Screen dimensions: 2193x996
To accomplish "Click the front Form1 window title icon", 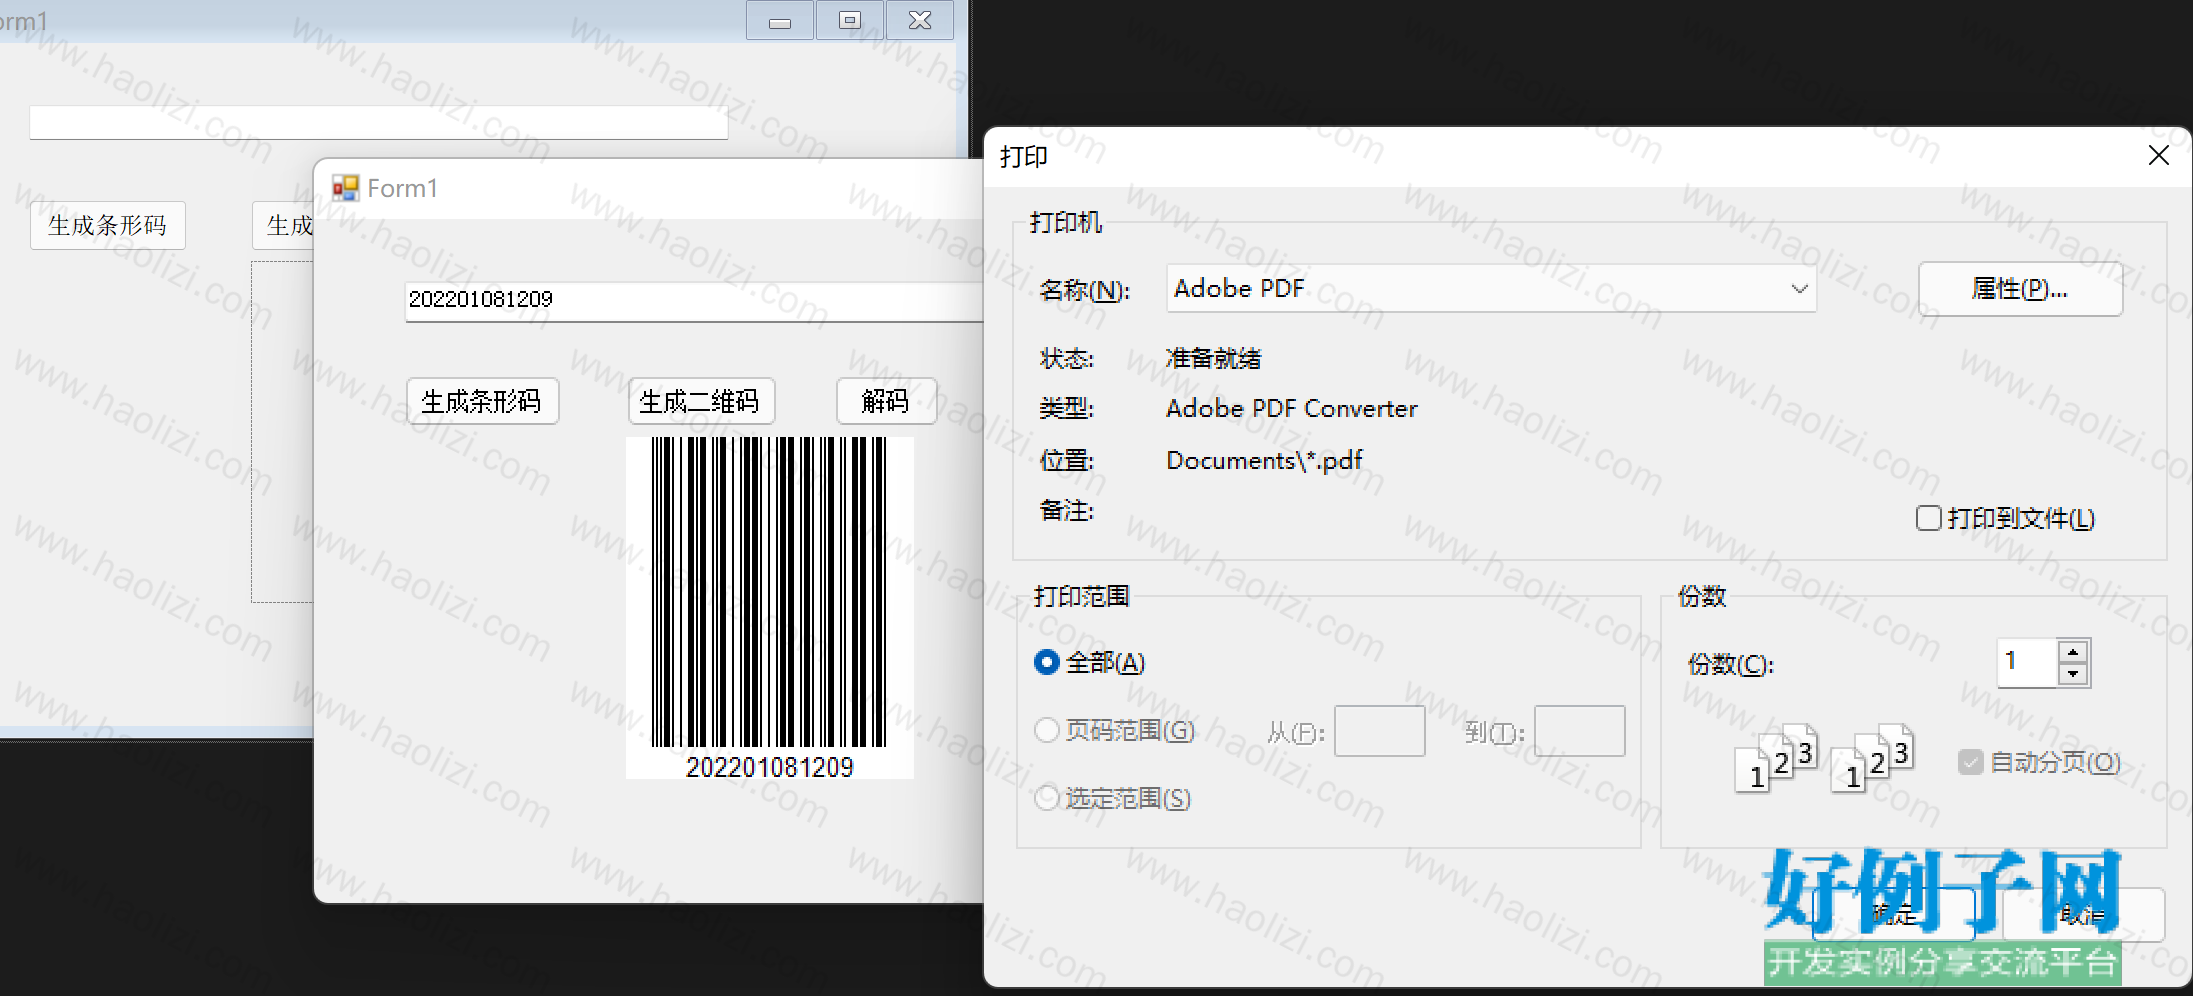I will (345, 188).
